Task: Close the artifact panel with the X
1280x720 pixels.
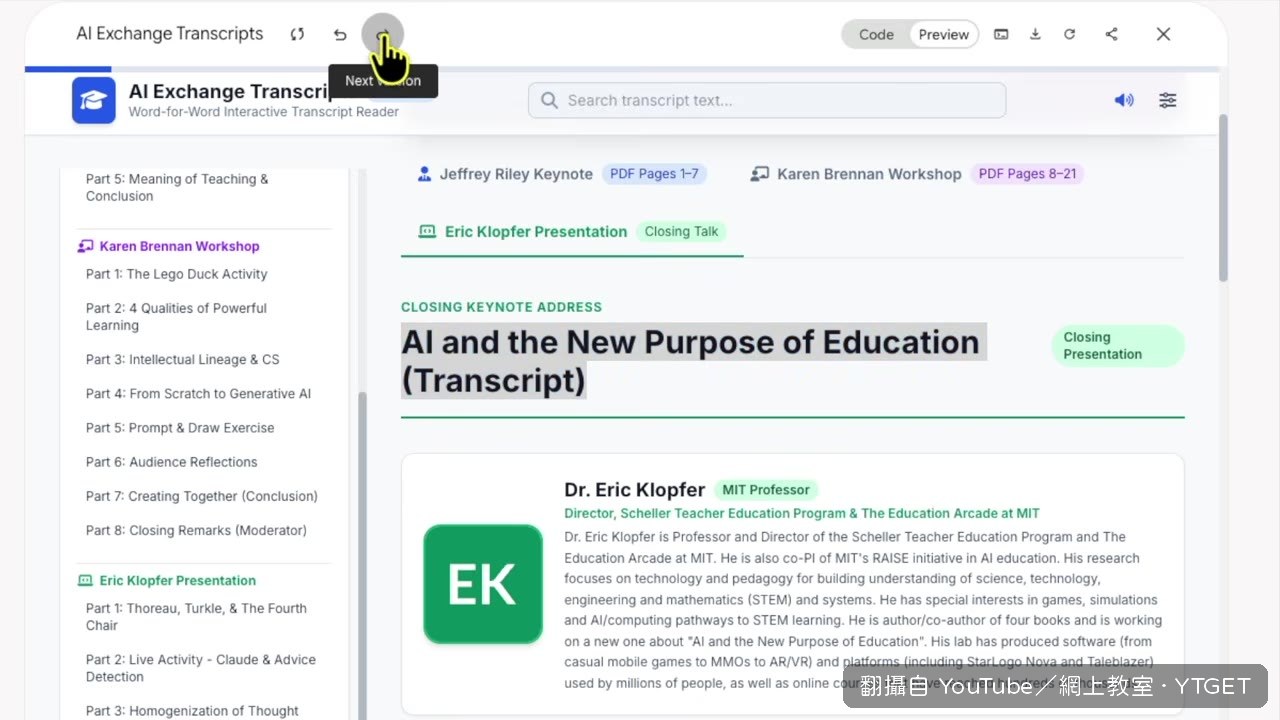Action: tap(1163, 34)
